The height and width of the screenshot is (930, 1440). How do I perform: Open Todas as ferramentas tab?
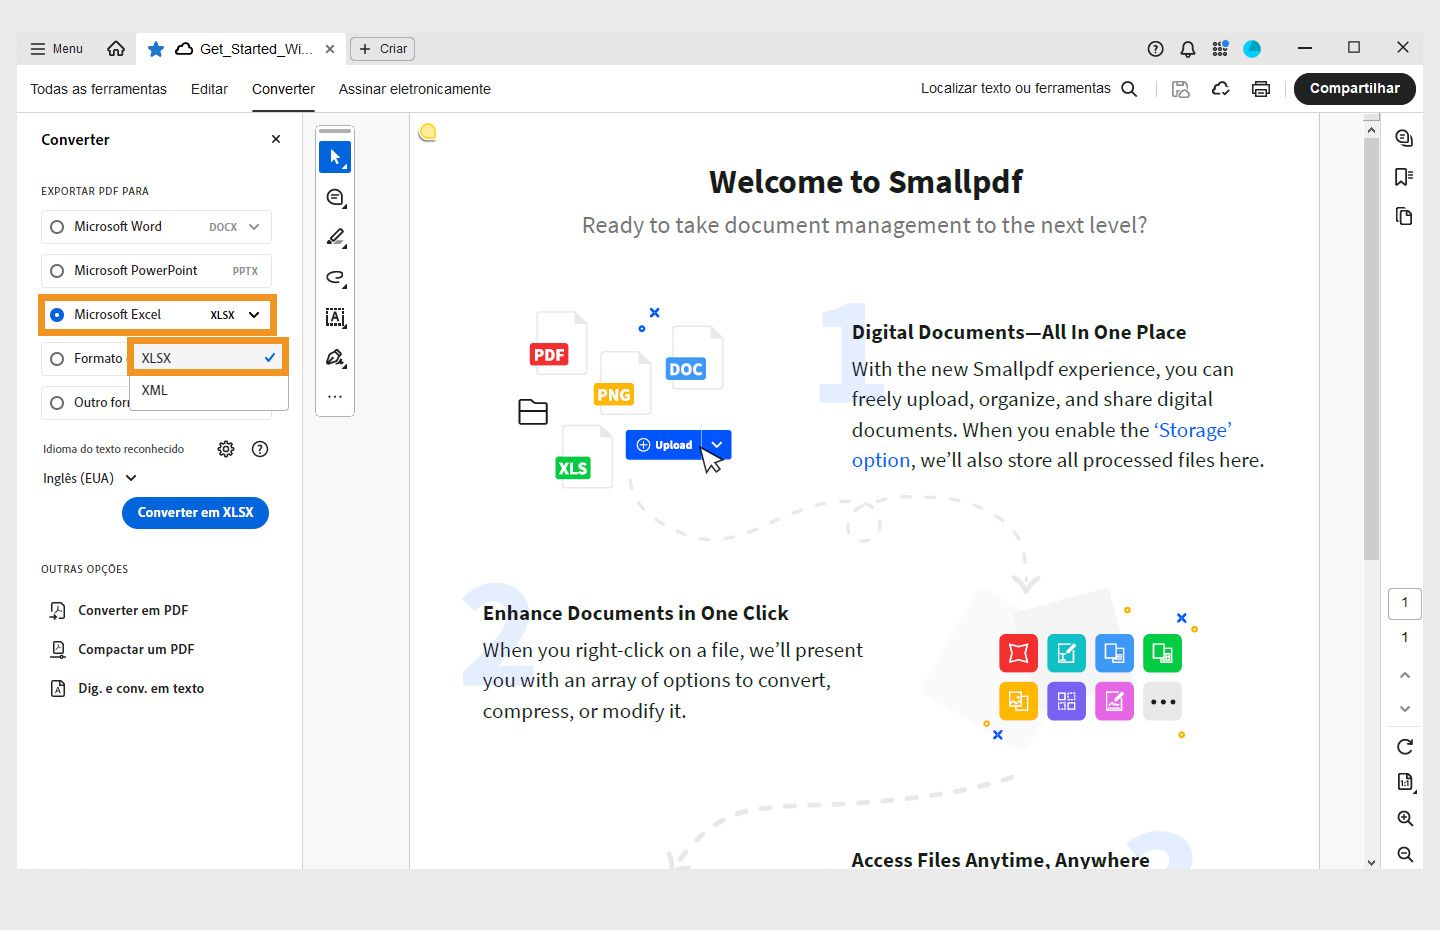tap(98, 89)
